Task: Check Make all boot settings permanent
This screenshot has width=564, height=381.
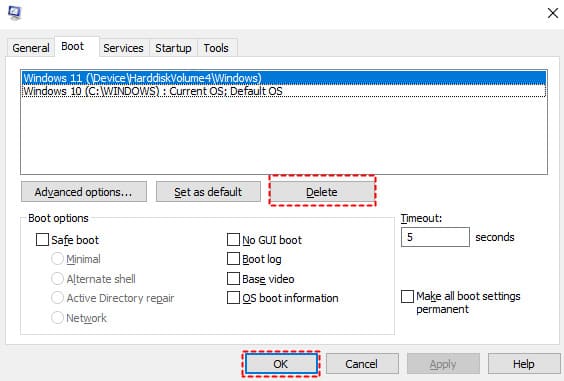Action: [407, 296]
